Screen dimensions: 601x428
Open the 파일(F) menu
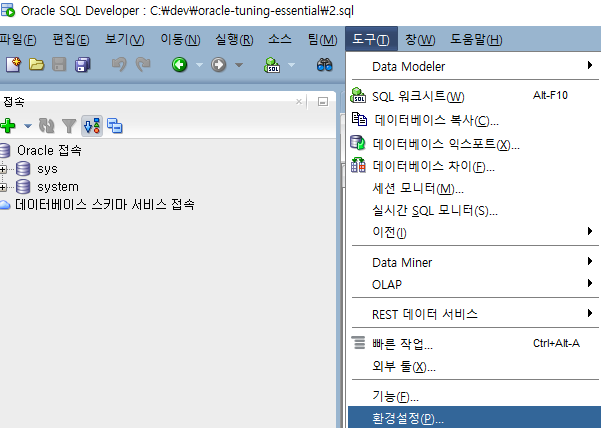18,39
